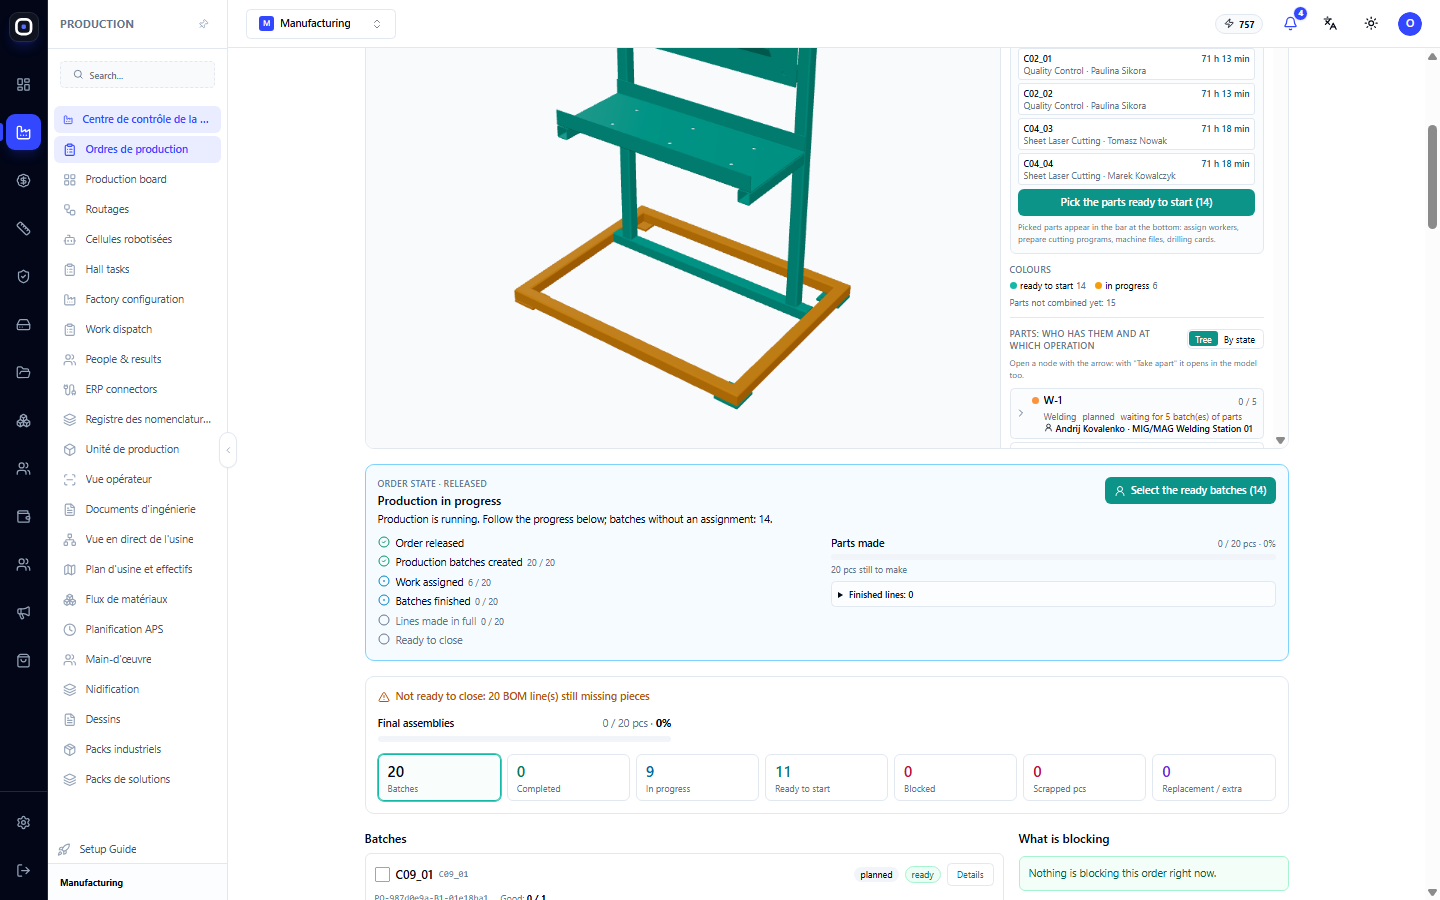
Task: Switch the parts view to By state
Action: [x=1239, y=340]
